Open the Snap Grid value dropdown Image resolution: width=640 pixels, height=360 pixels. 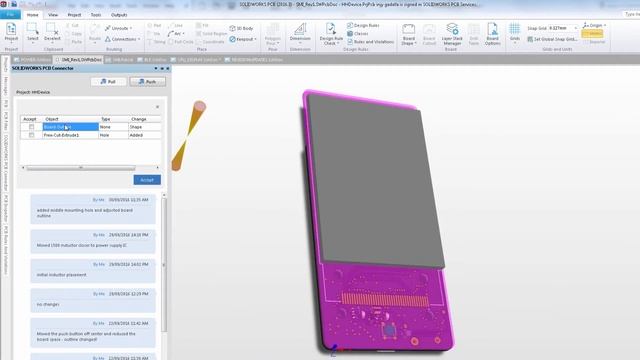(576, 28)
